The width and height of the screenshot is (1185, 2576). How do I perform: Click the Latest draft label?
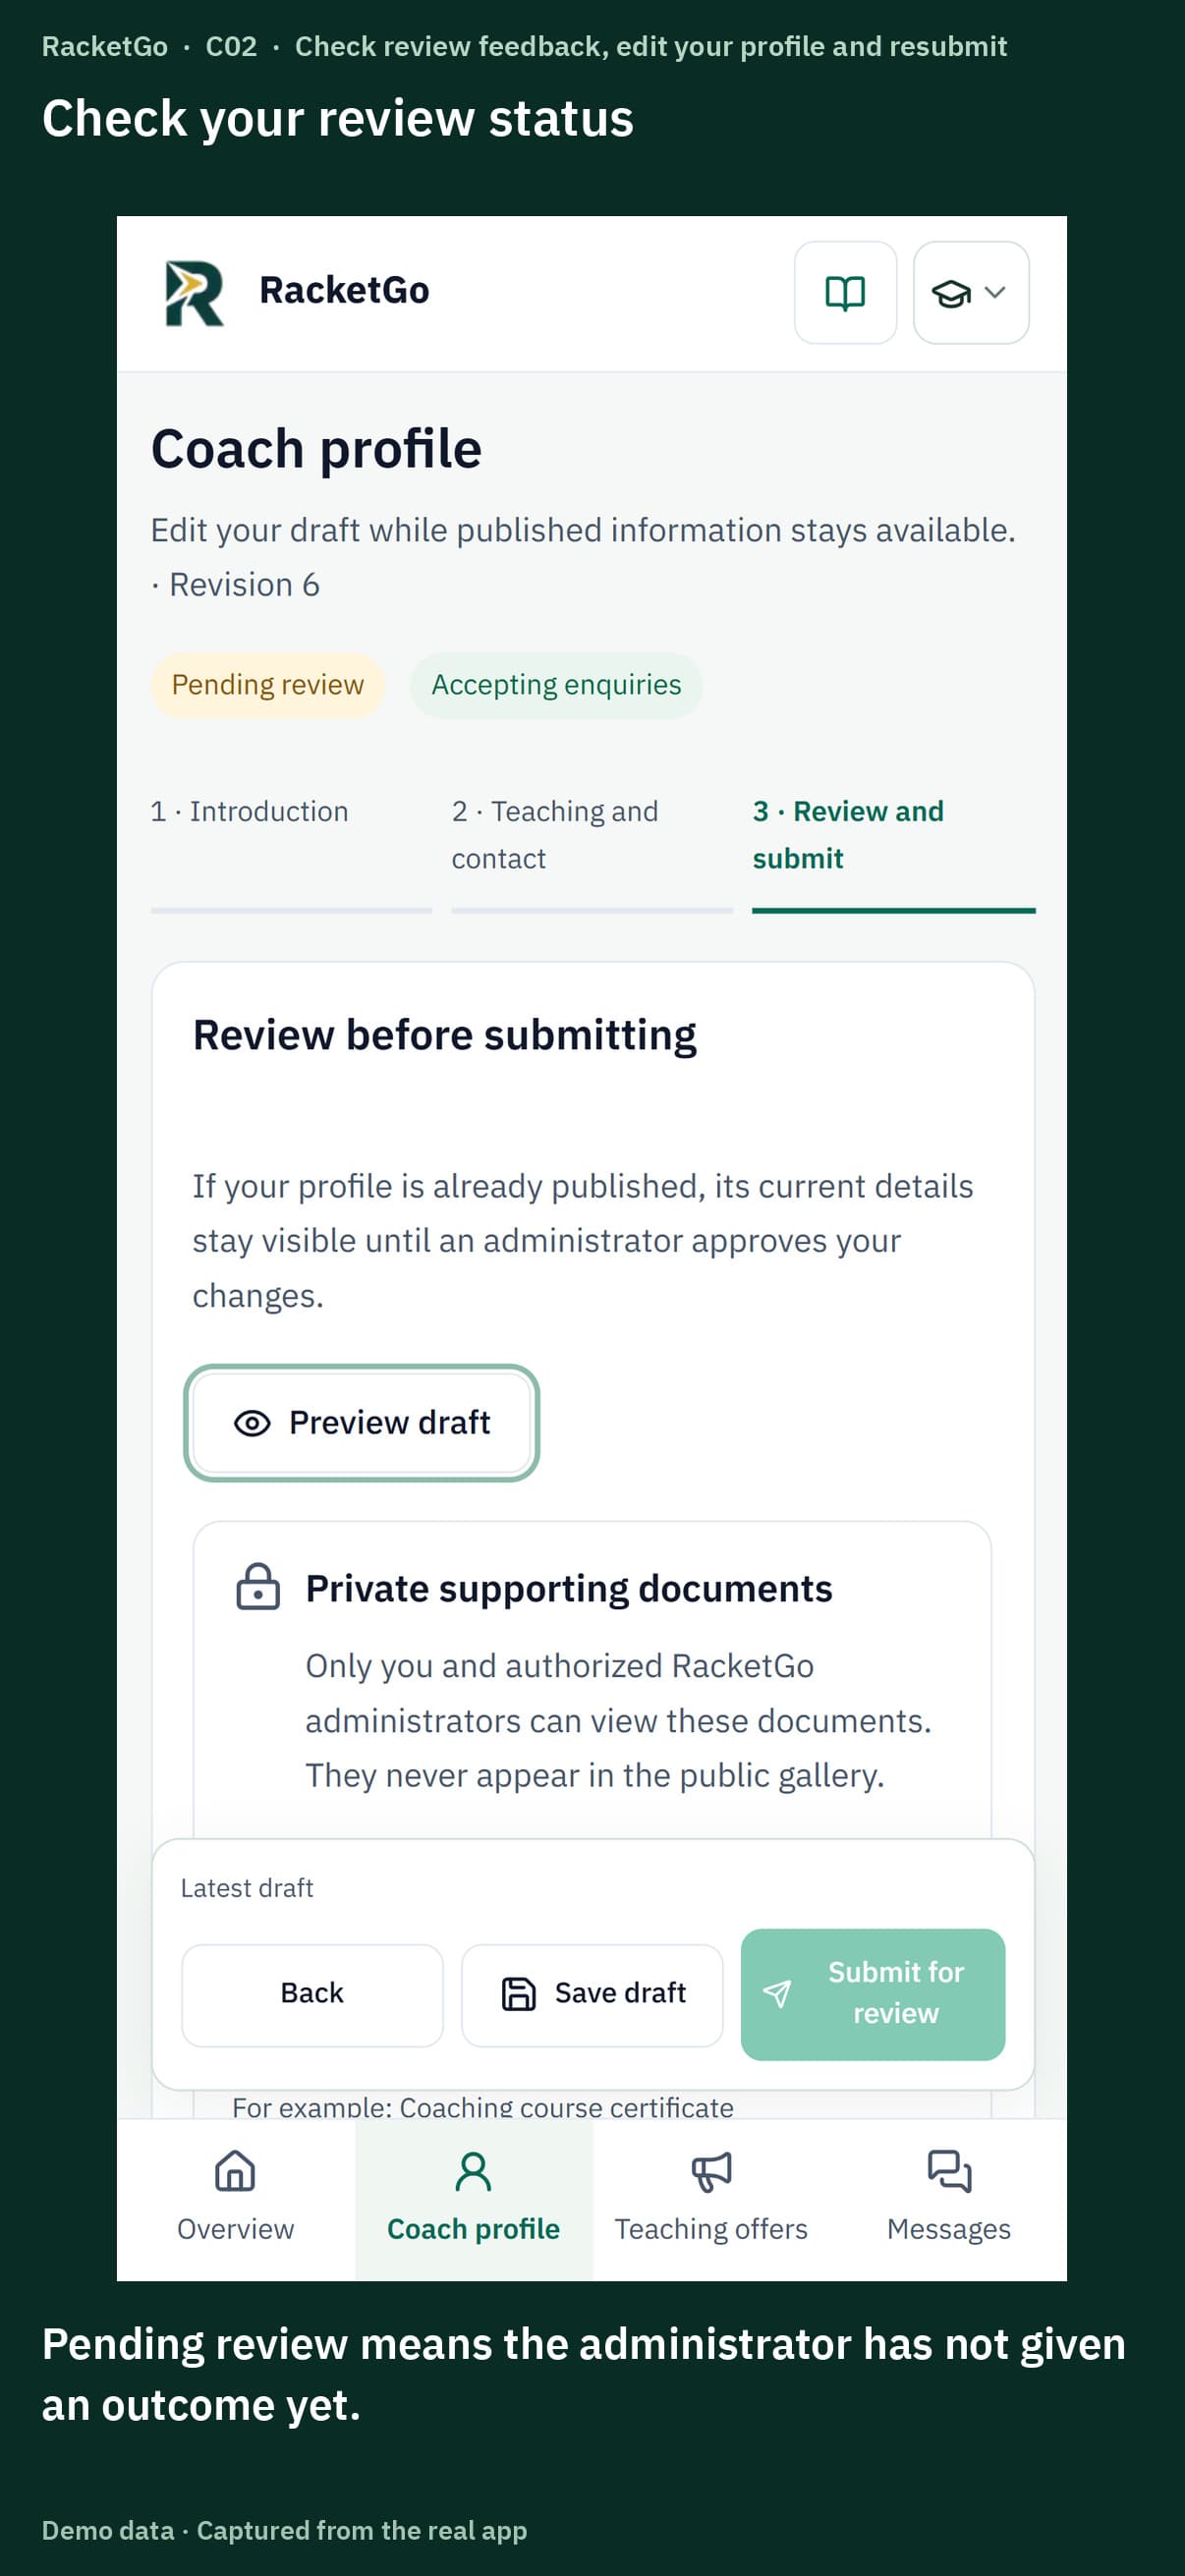[247, 1888]
